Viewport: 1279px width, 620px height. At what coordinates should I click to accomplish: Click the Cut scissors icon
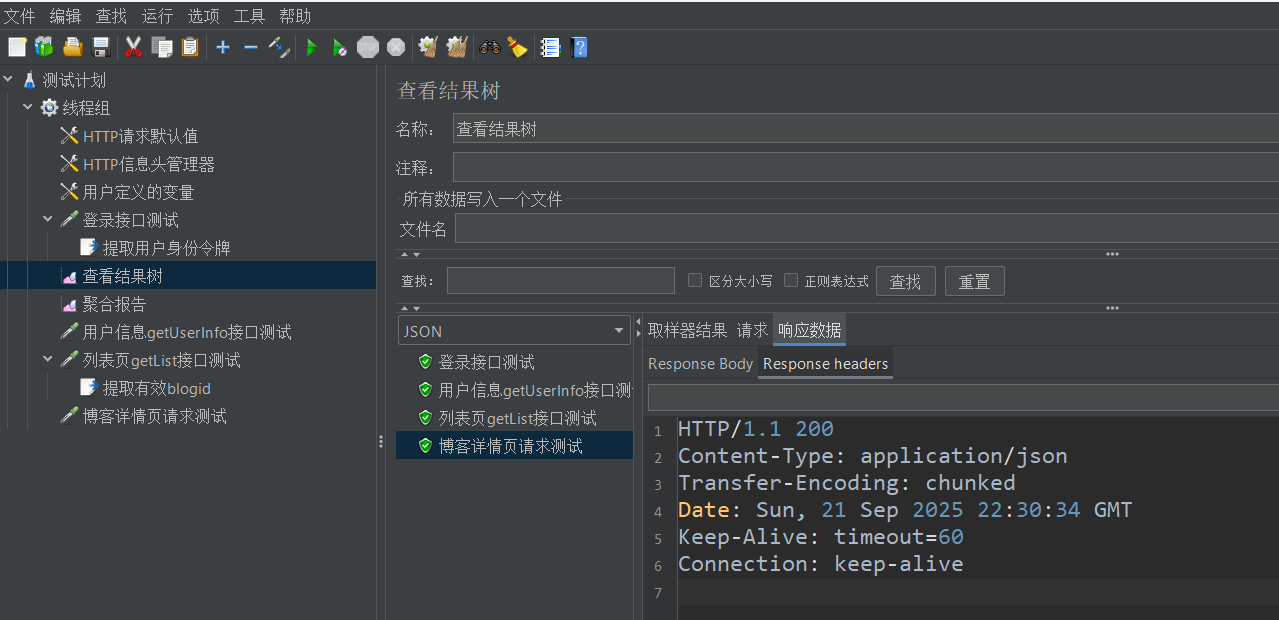133,47
